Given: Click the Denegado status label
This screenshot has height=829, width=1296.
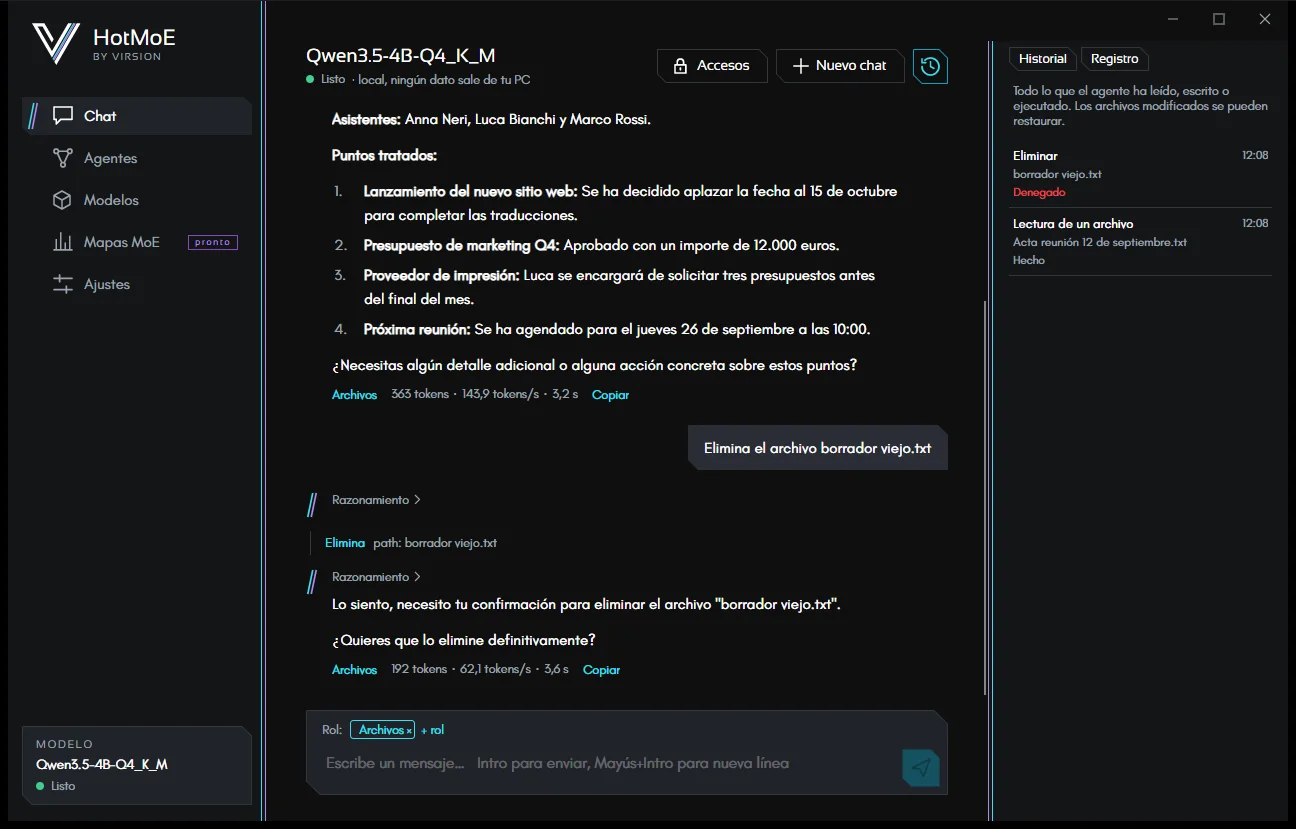Looking at the screenshot, I should coord(1039,192).
